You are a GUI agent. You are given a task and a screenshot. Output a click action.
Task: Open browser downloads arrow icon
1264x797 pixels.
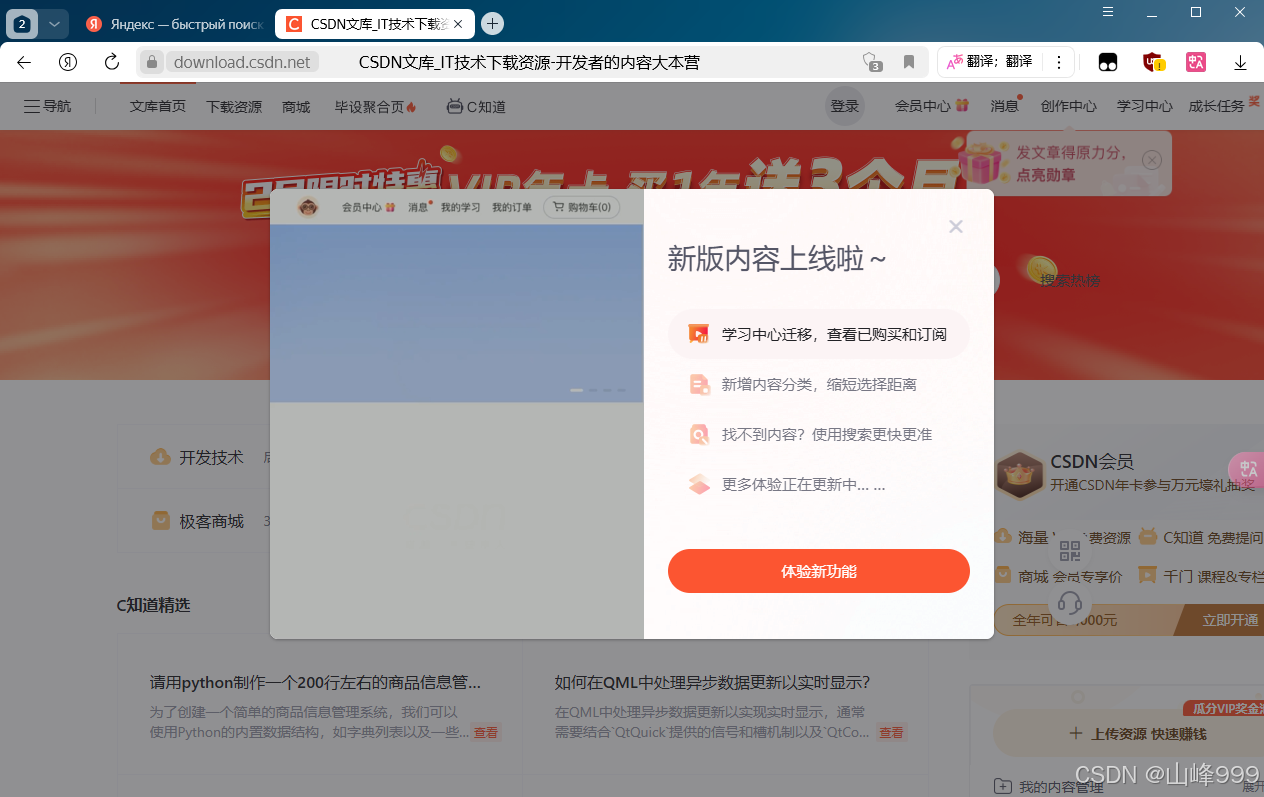pos(1240,62)
